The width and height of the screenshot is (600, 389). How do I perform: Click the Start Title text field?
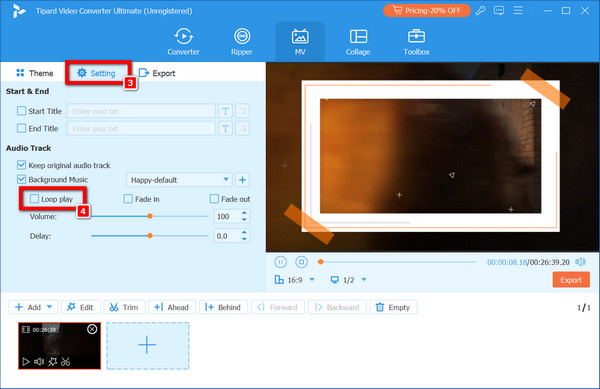pyautogui.click(x=141, y=111)
